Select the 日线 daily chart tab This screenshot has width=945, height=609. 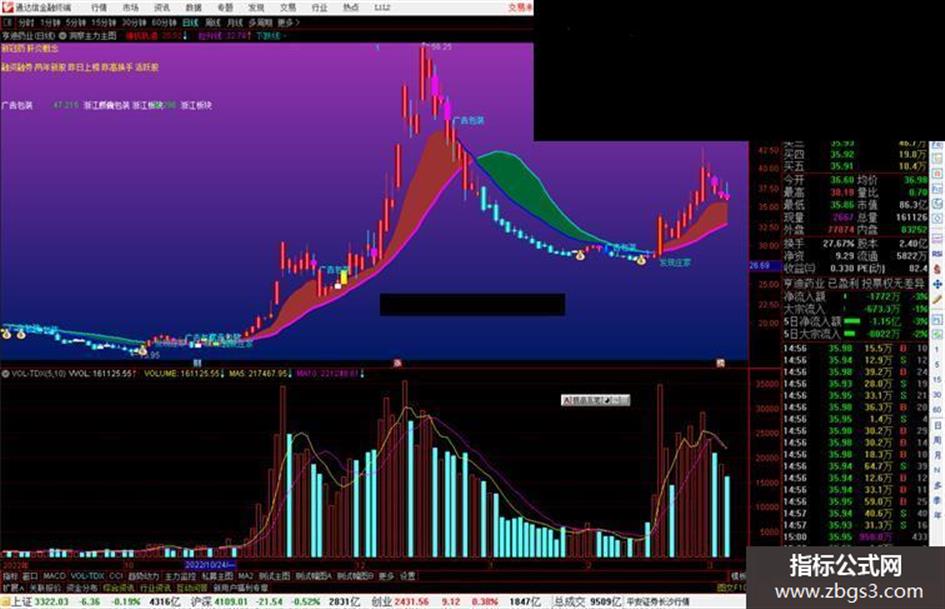coord(190,22)
